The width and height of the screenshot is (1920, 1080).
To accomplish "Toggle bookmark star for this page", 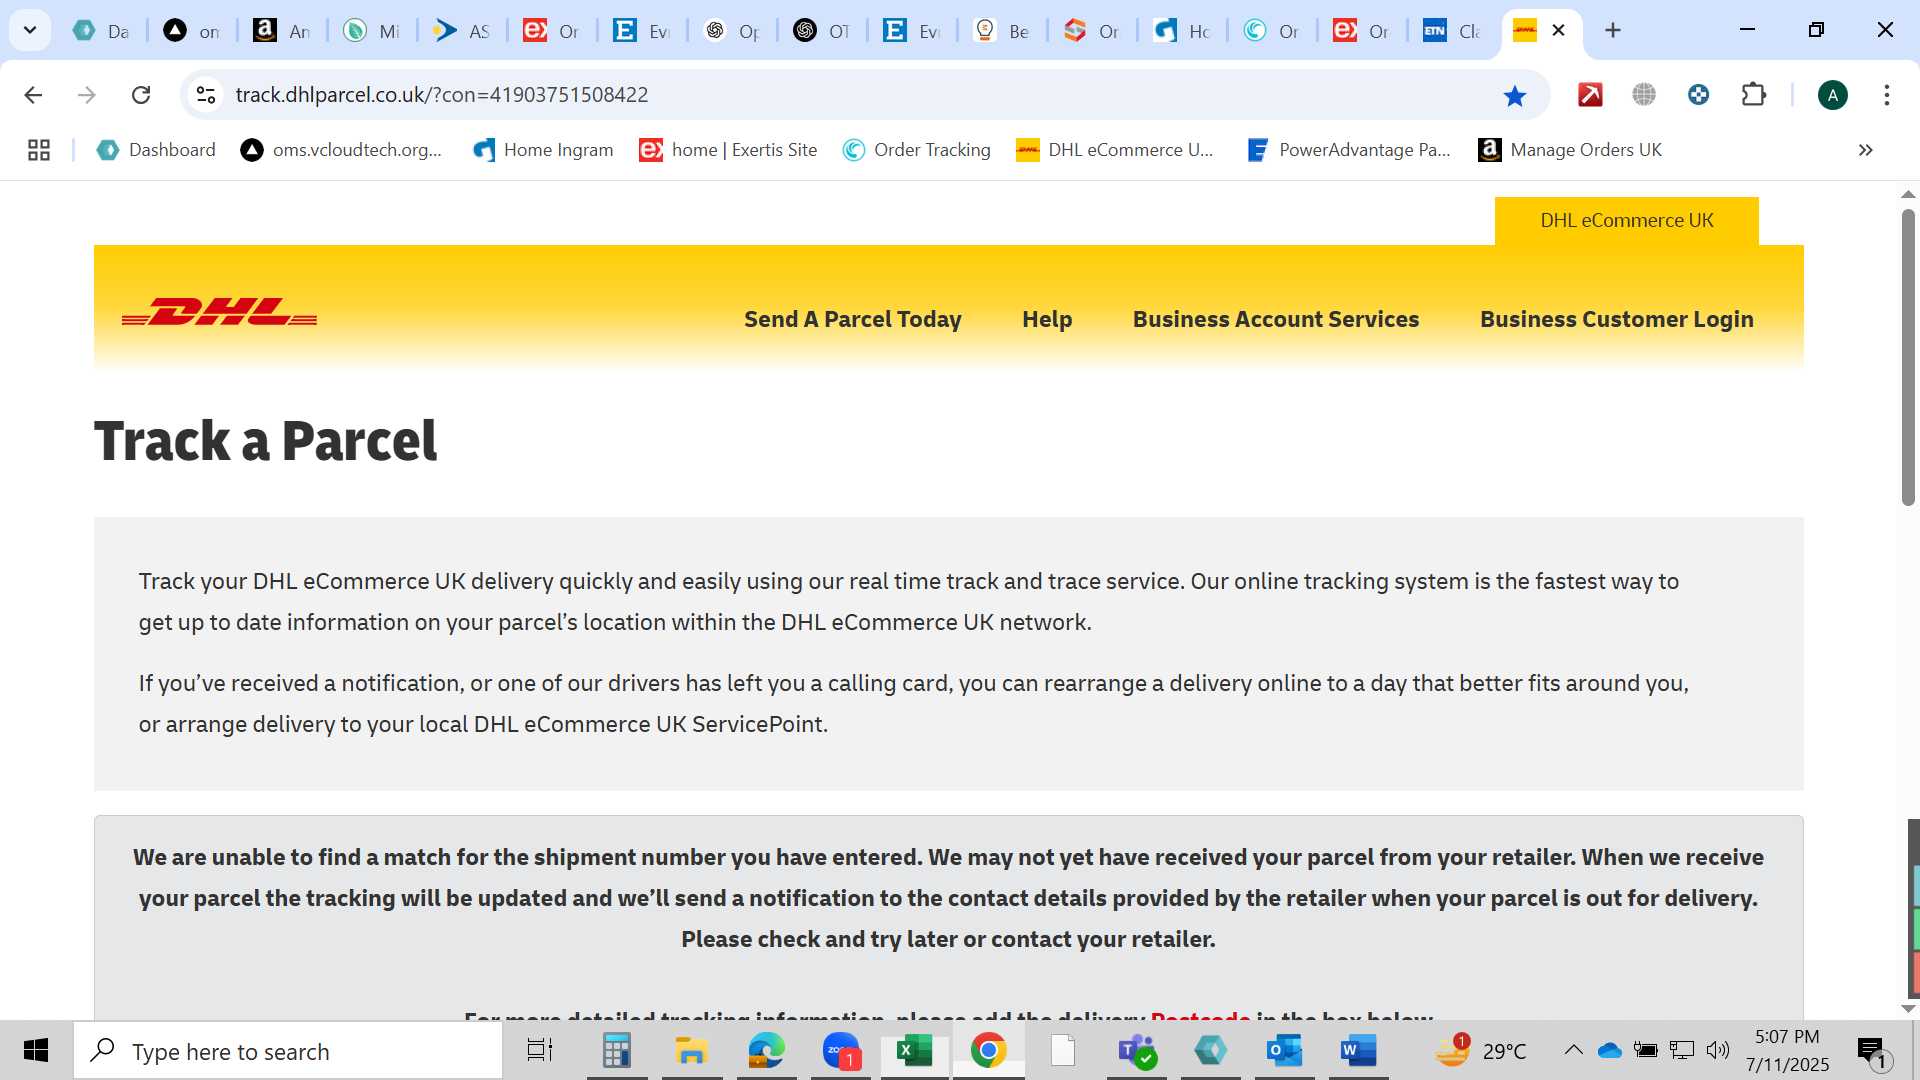I will (1515, 95).
